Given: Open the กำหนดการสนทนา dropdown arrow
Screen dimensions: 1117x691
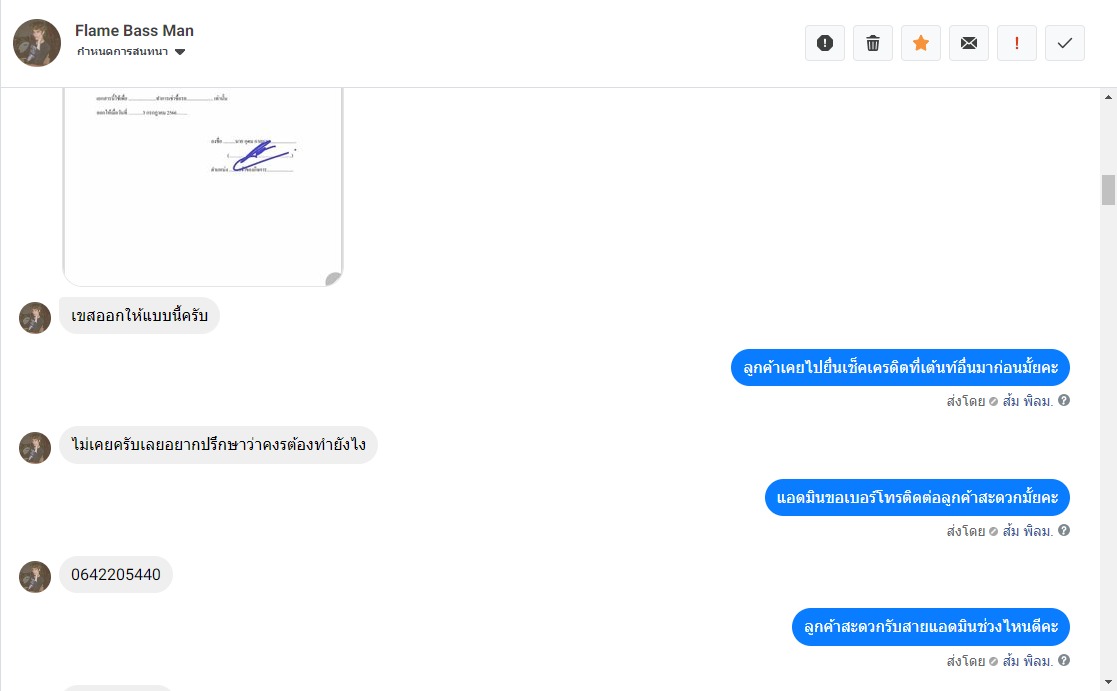Looking at the screenshot, I should click(180, 52).
